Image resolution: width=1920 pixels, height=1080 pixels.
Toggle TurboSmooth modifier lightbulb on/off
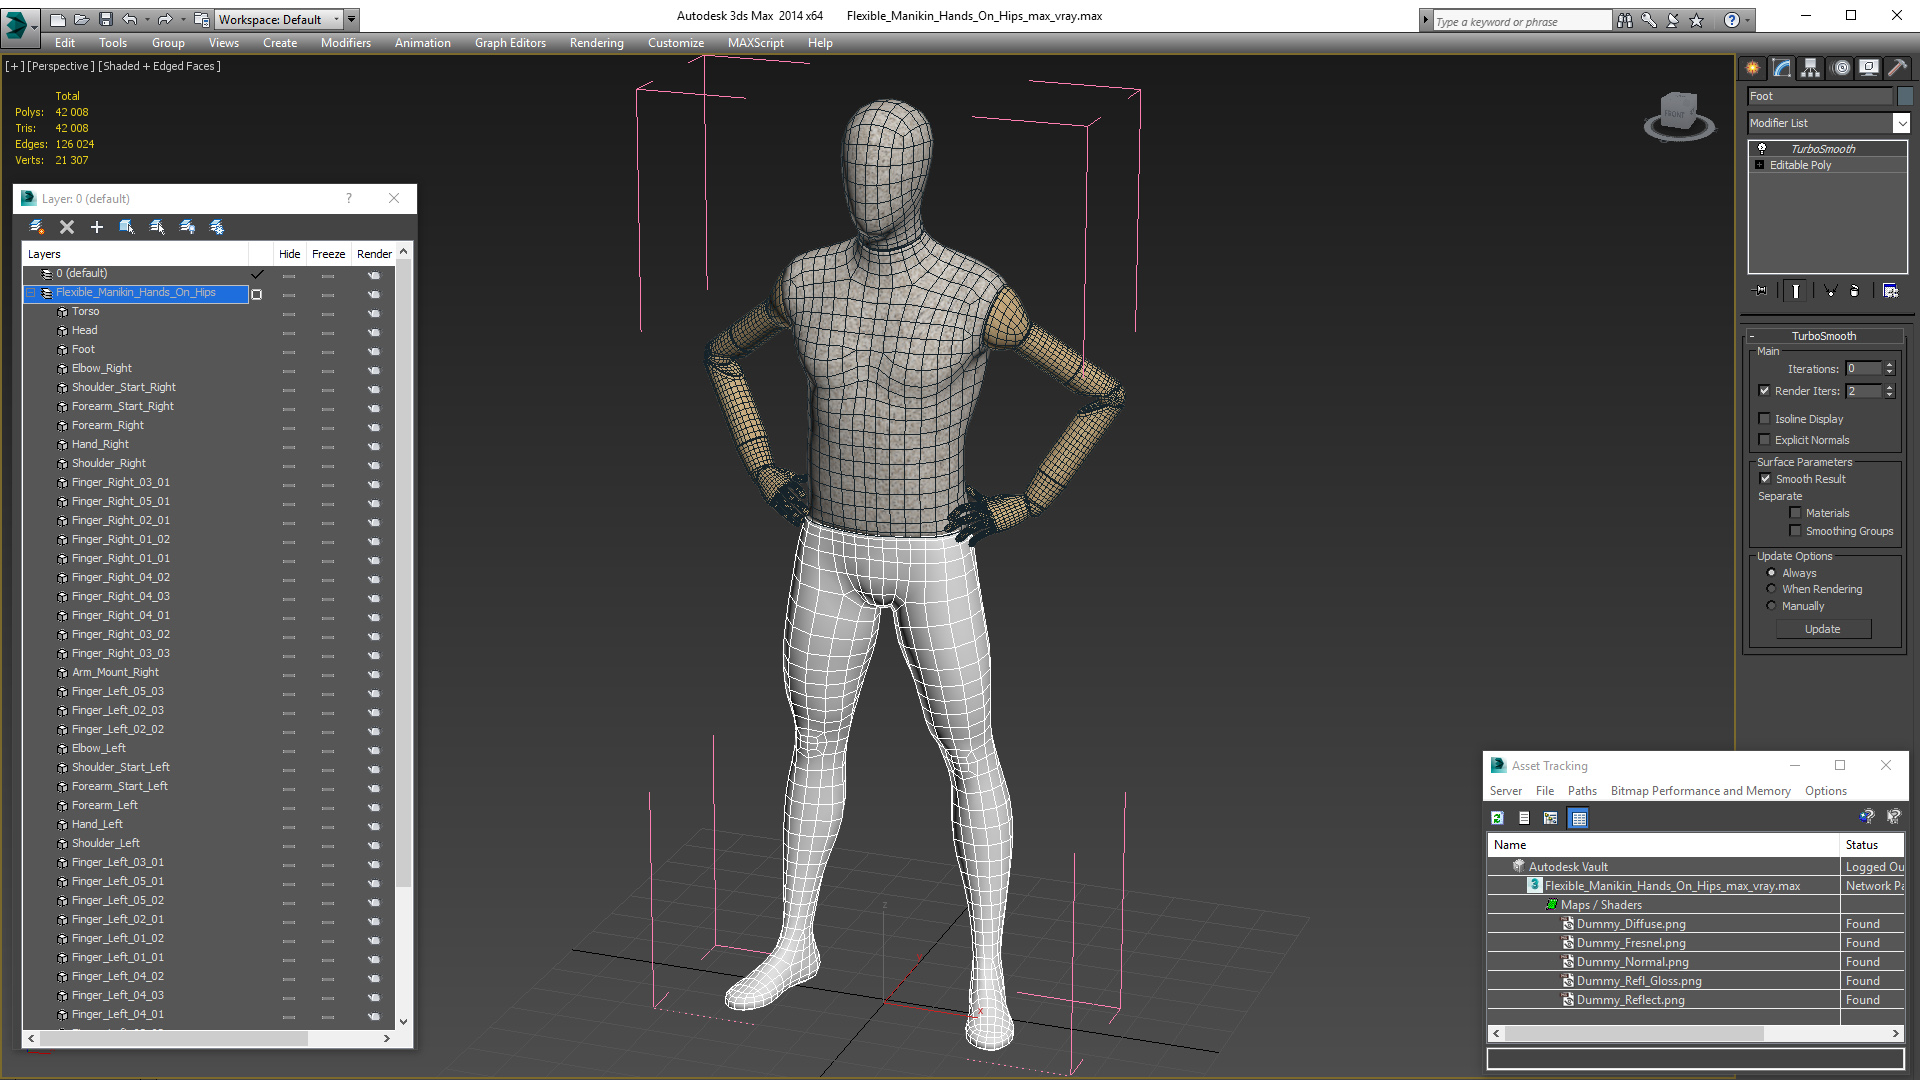[x=1762, y=148]
